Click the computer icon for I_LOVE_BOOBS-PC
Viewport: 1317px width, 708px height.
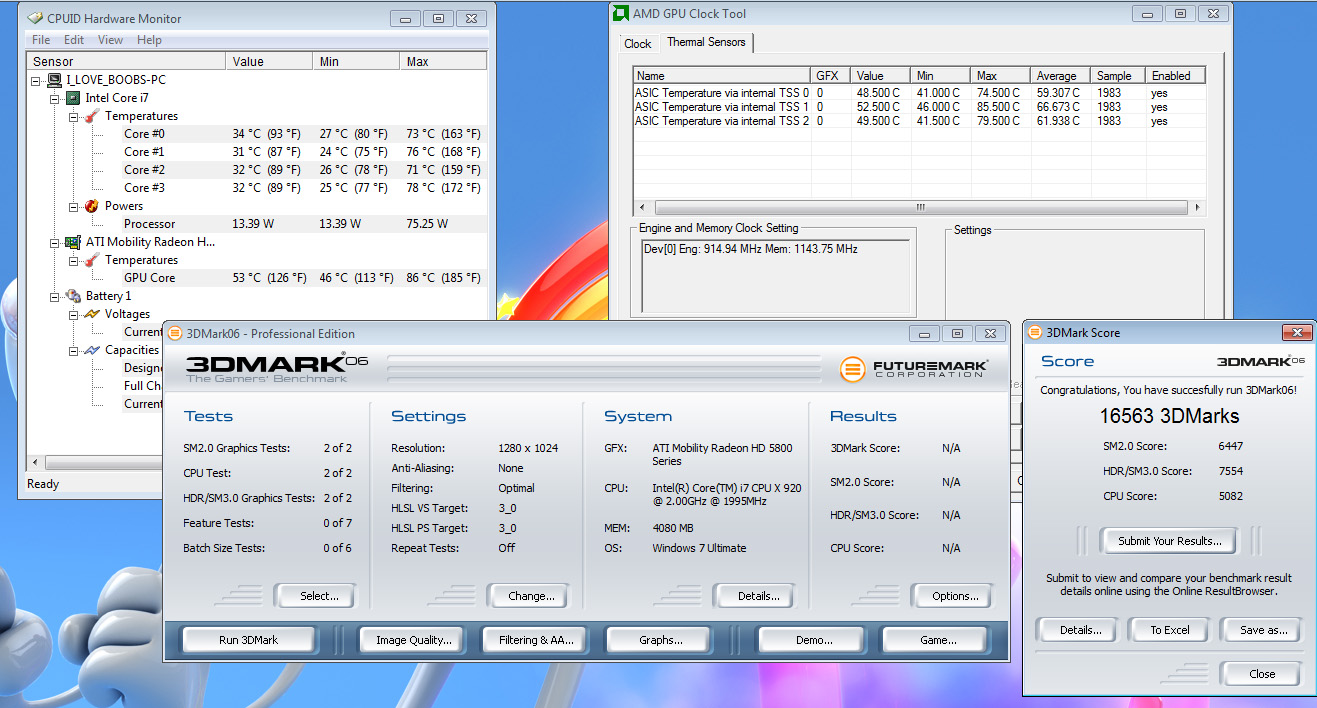point(55,80)
